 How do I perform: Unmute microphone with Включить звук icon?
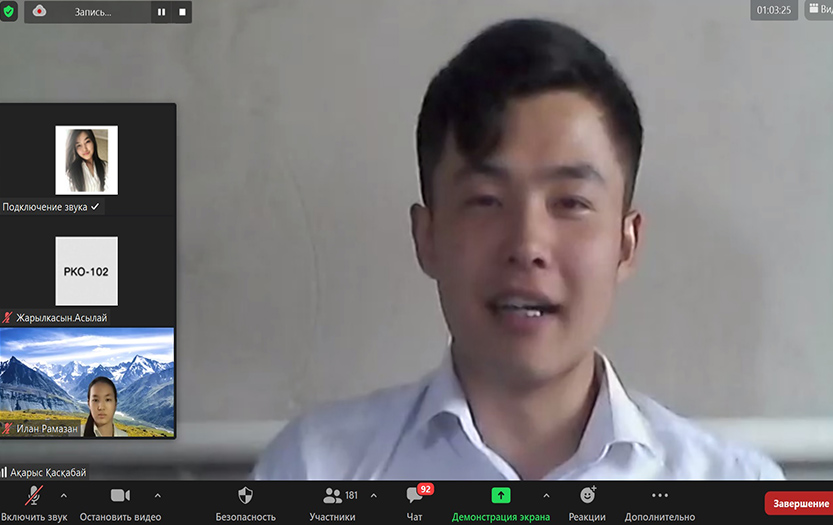coord(34,496)
